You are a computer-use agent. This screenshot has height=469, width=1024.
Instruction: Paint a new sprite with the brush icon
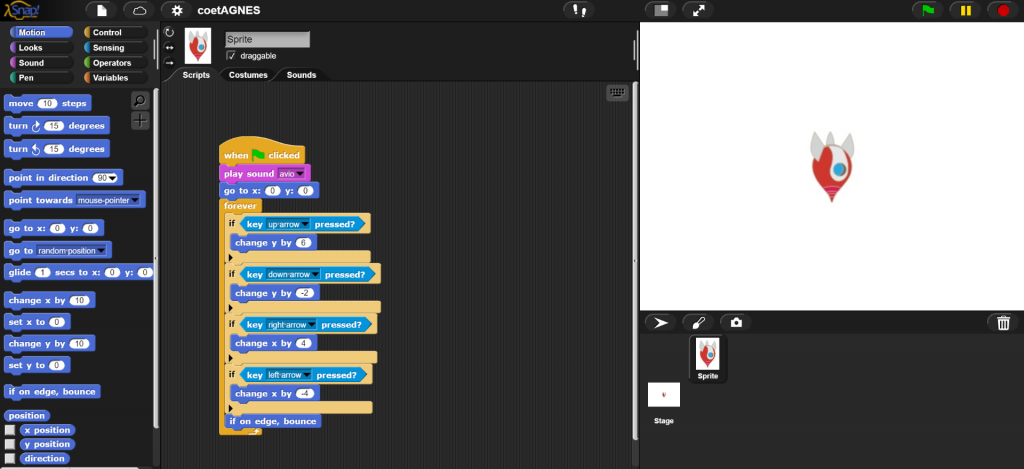pyautogui.click(x=698, y=323)
